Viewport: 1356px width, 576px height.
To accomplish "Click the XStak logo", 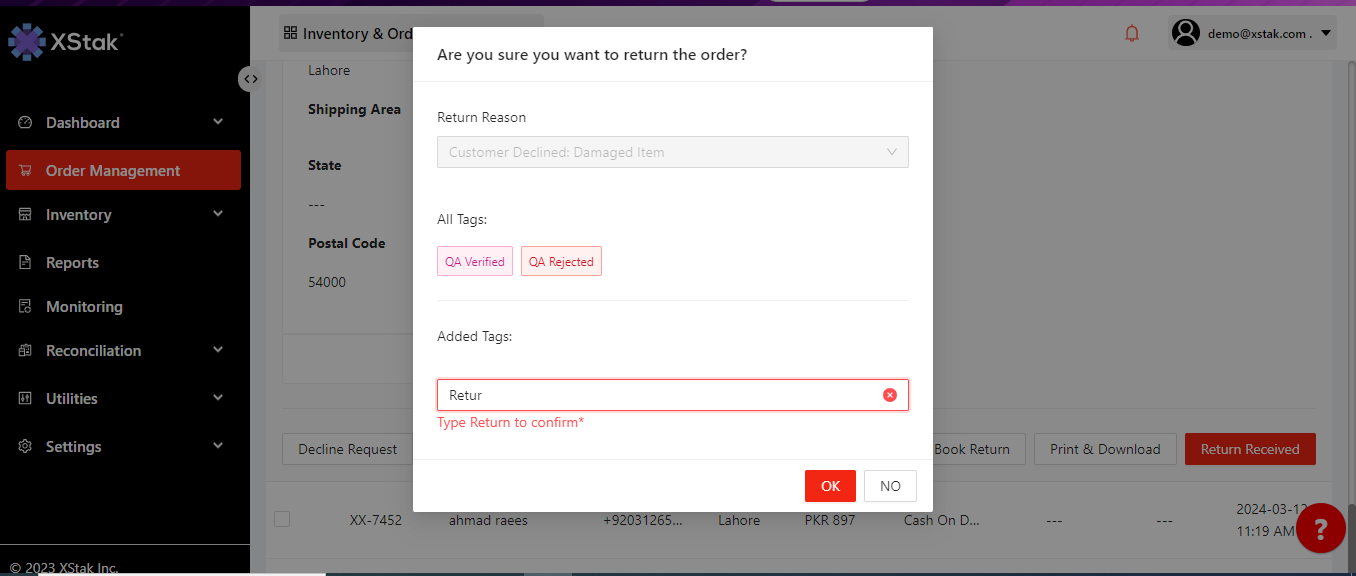I will [x=66, y=42].
